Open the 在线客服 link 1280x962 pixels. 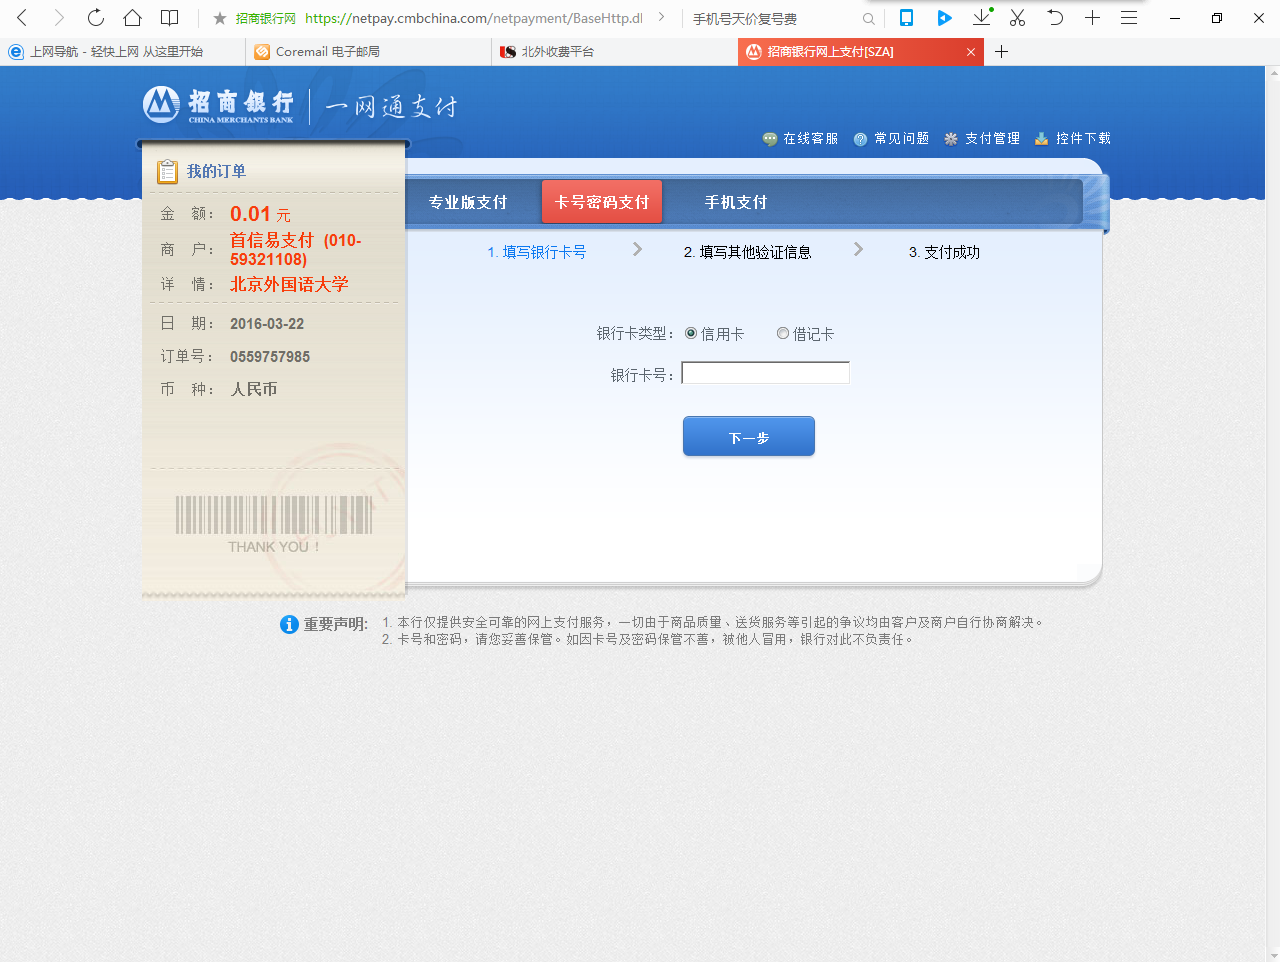(801, 139)
